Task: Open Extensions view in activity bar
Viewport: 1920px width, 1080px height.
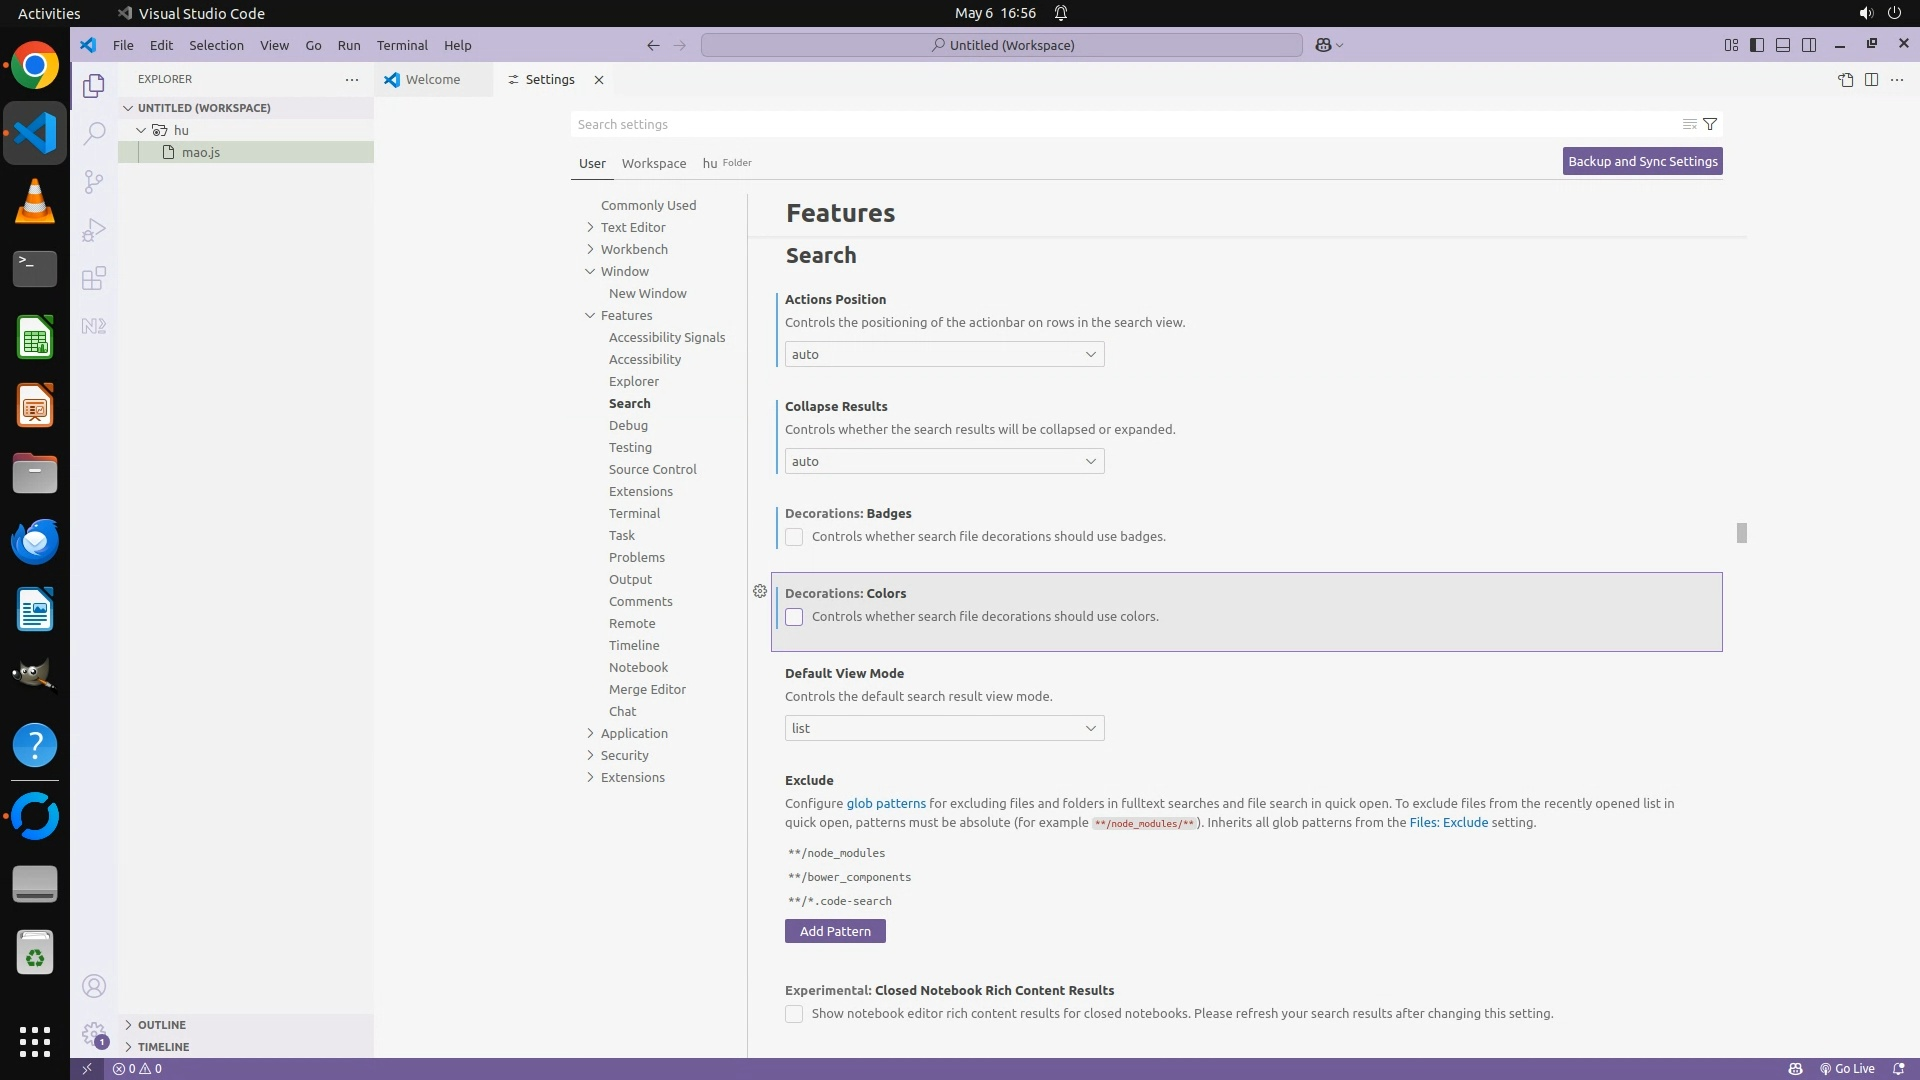Action: pos(94,278)
